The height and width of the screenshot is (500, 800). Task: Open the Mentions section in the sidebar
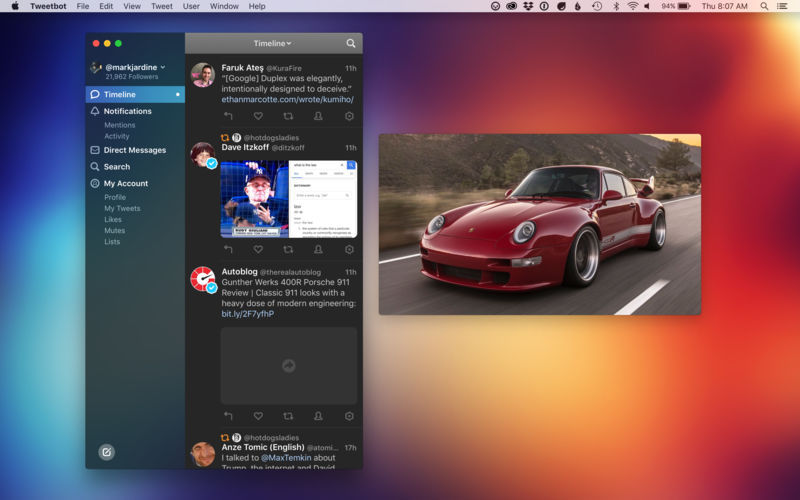click(119, 125)
